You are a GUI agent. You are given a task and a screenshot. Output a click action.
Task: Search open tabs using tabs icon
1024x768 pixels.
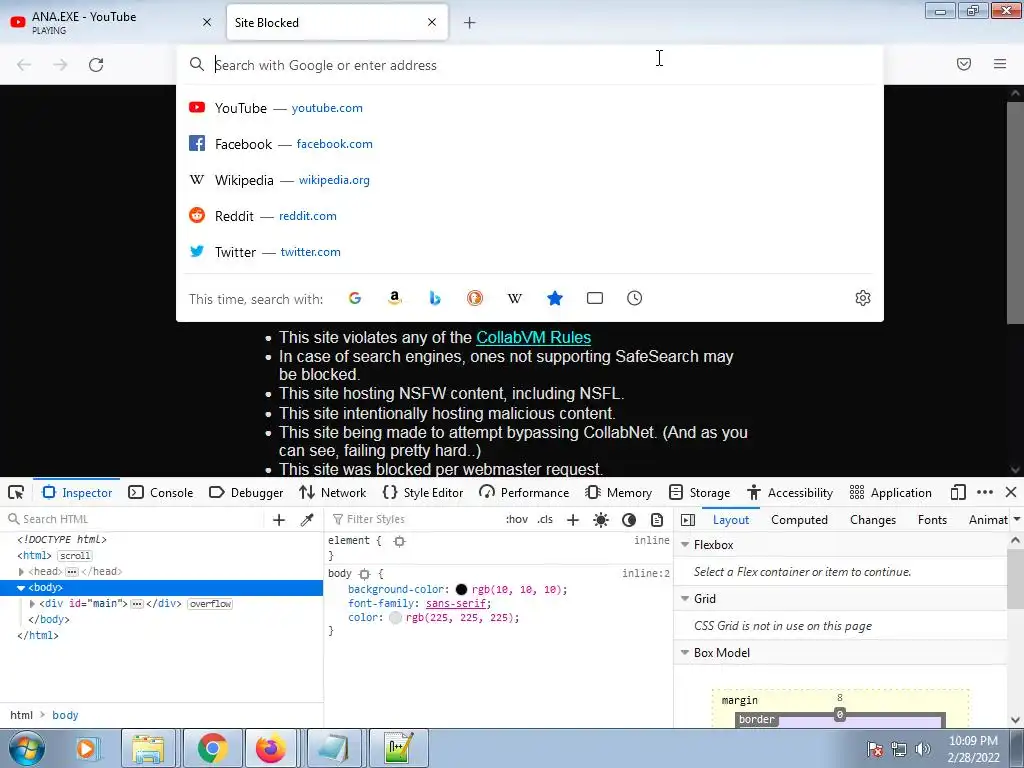click(x=595, y=298)
